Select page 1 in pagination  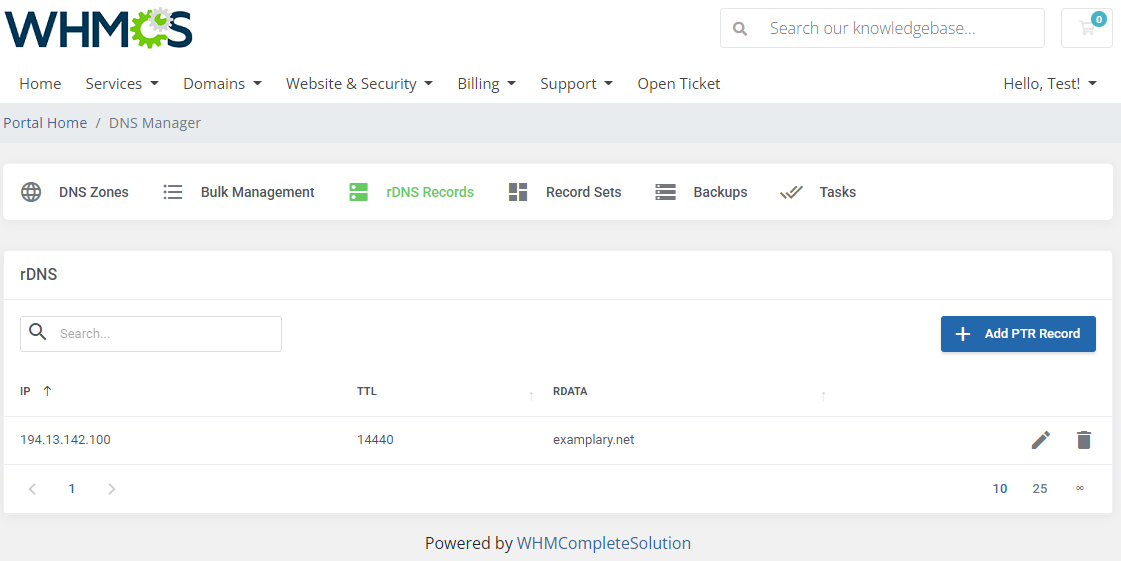[x=71, y=489]
